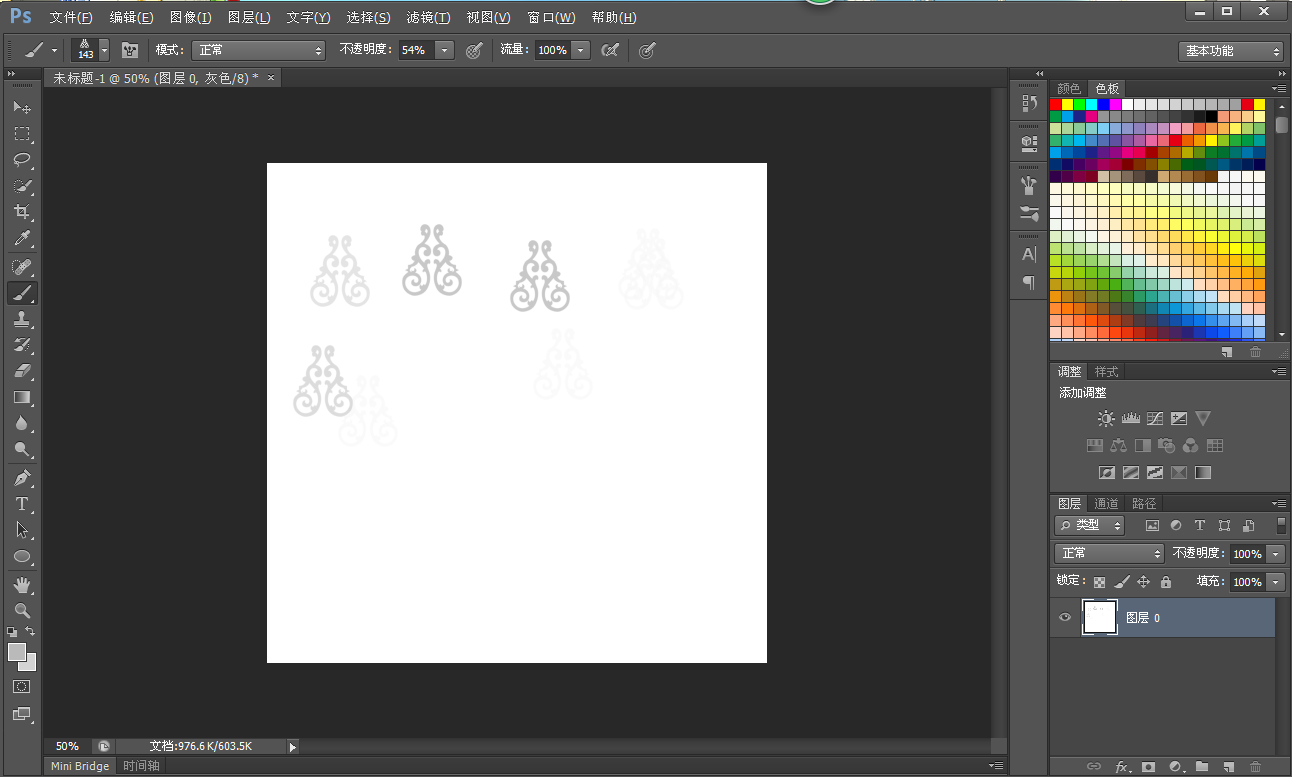Select the Lasso tool

(22, 160)
